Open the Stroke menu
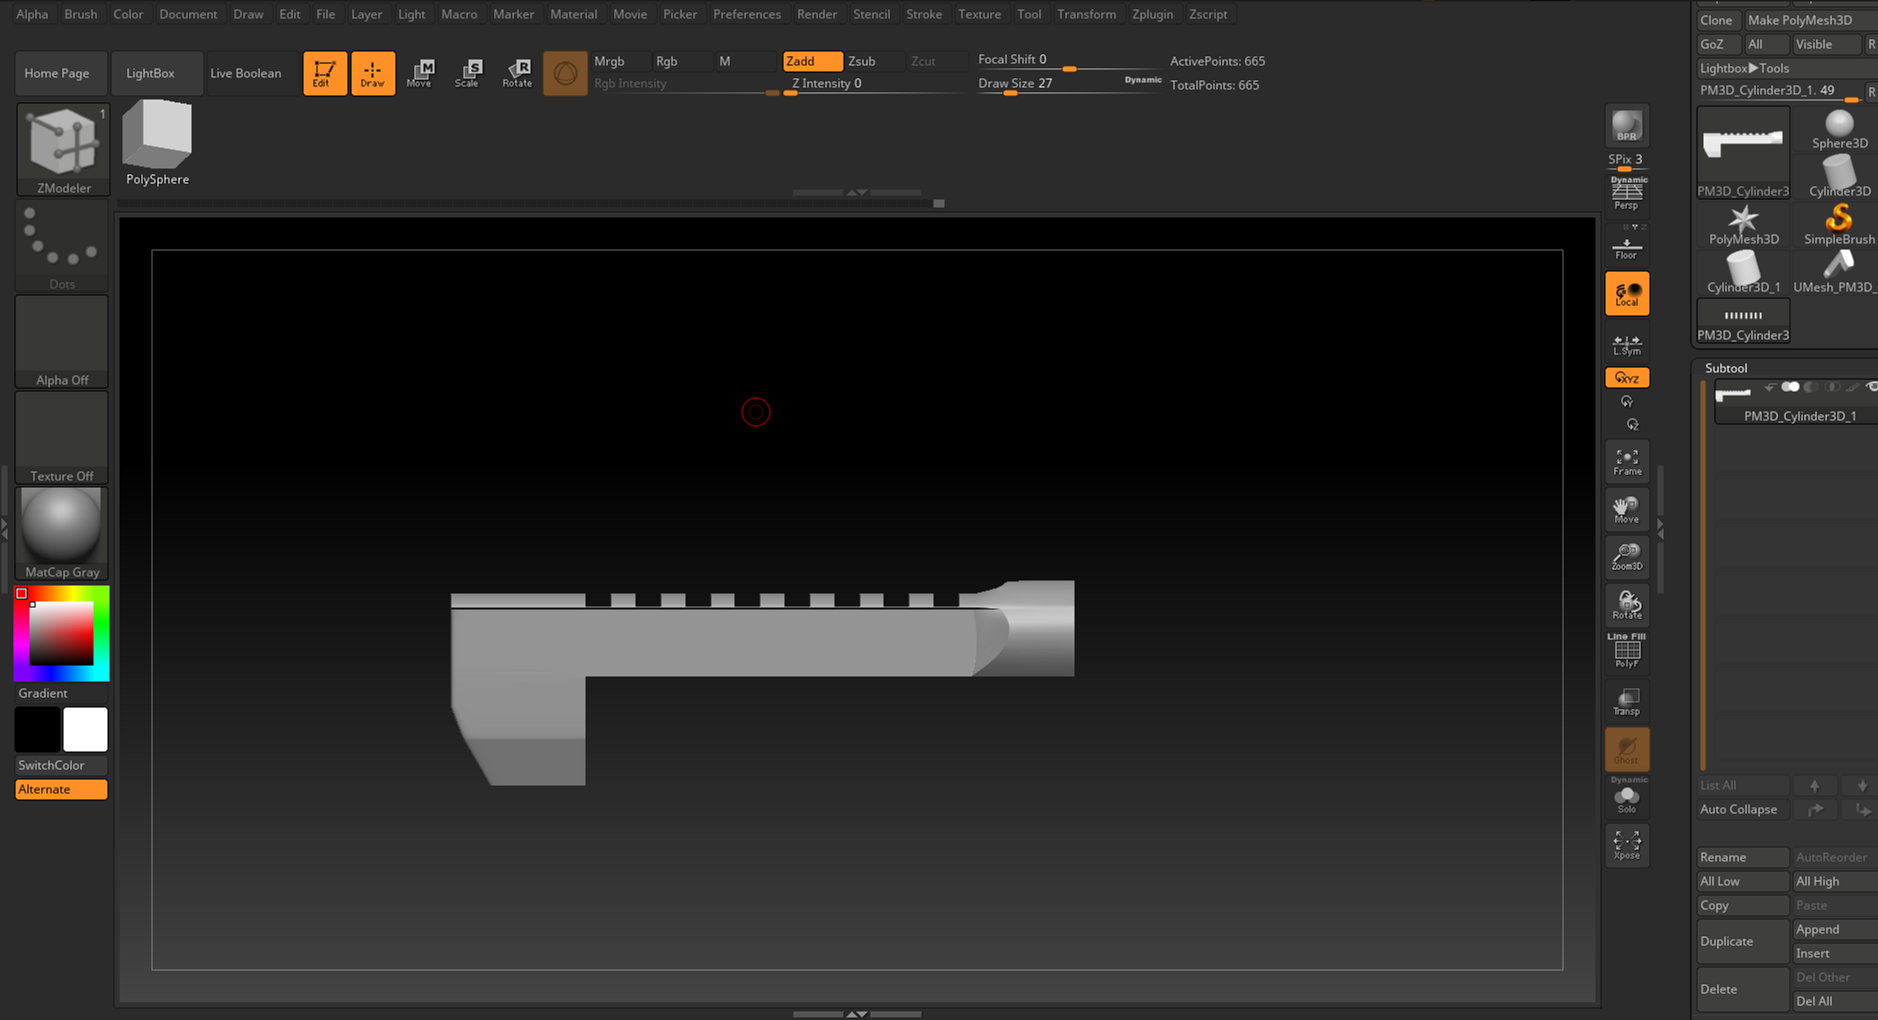The width and height of the screenshot is (1878, 1020). tap(923, 14)
